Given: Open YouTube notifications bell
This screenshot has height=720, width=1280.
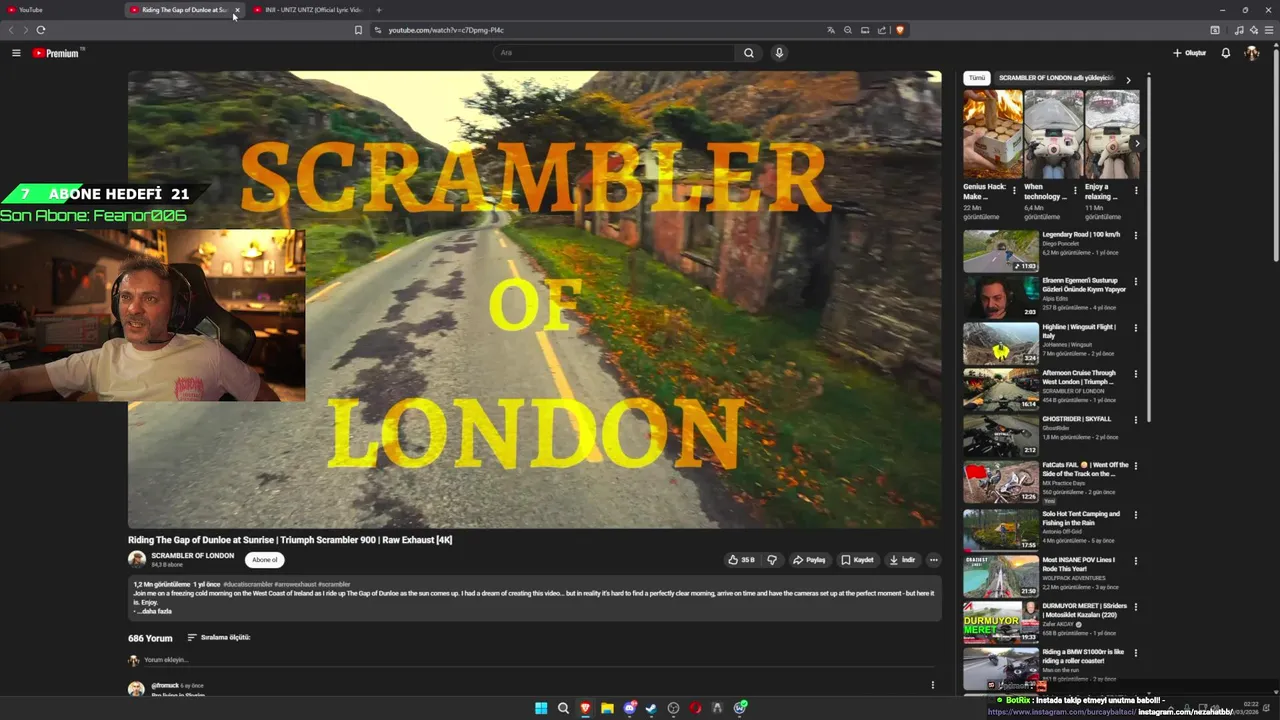Looking at the screenshot, I should pyautogui.click(x=1226, y=53).
